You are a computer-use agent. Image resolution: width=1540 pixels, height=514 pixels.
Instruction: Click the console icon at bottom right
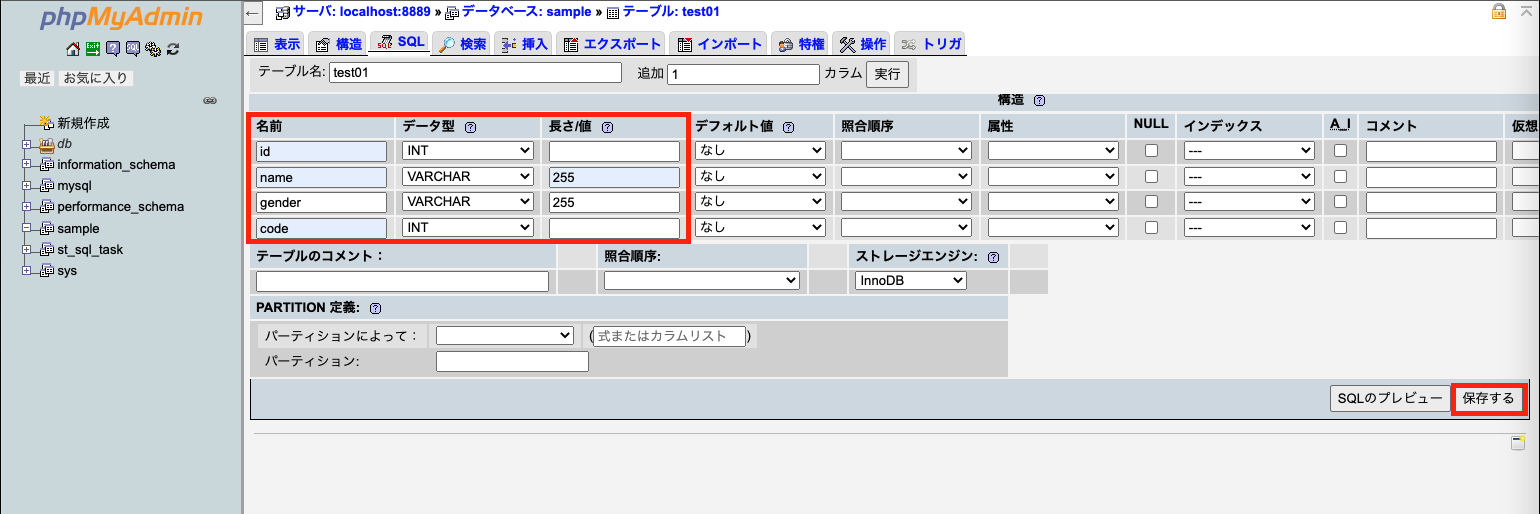(x=1518, y=443)
